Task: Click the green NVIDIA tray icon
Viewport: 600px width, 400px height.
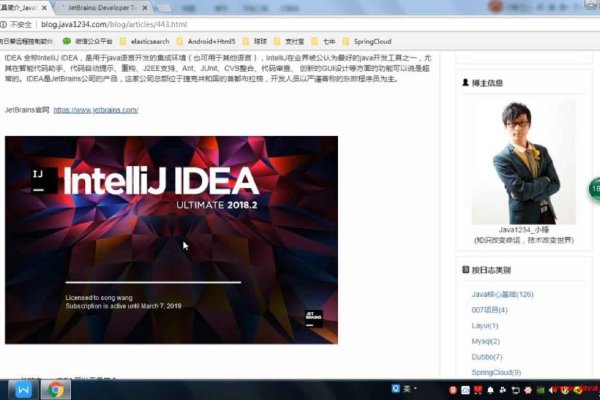Action: (x=540, y=390)
